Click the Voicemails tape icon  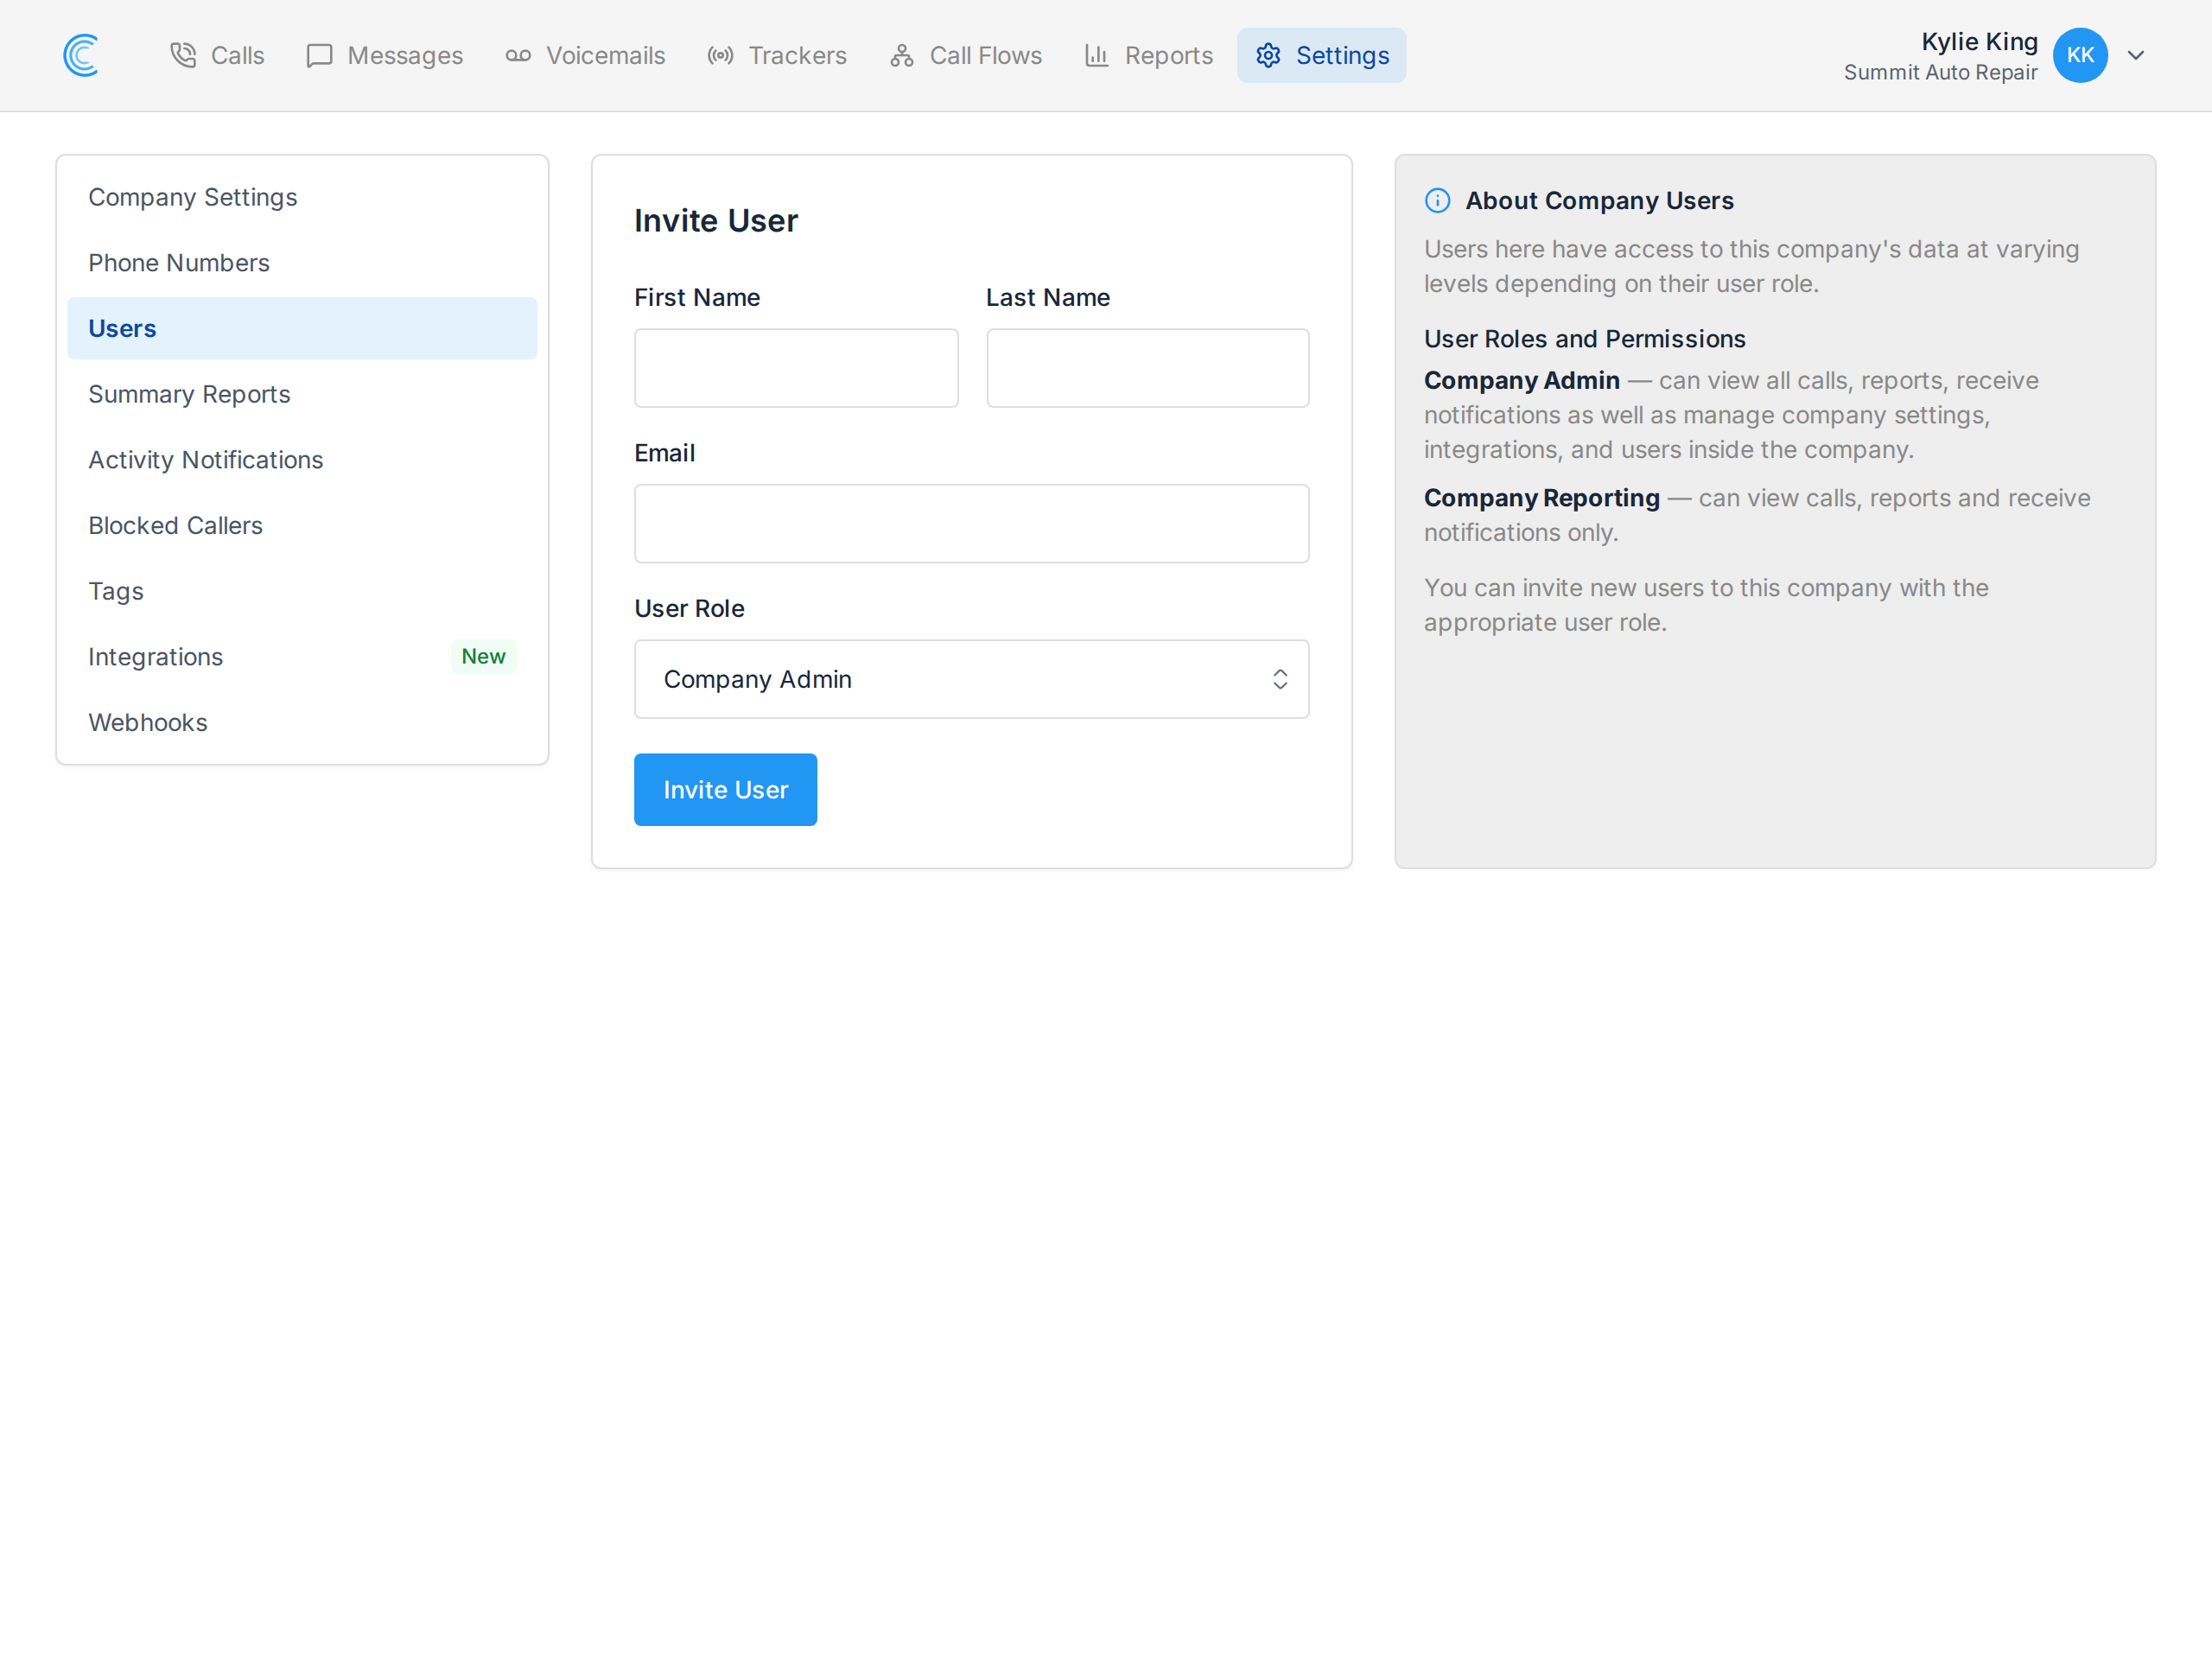(518, 55)
